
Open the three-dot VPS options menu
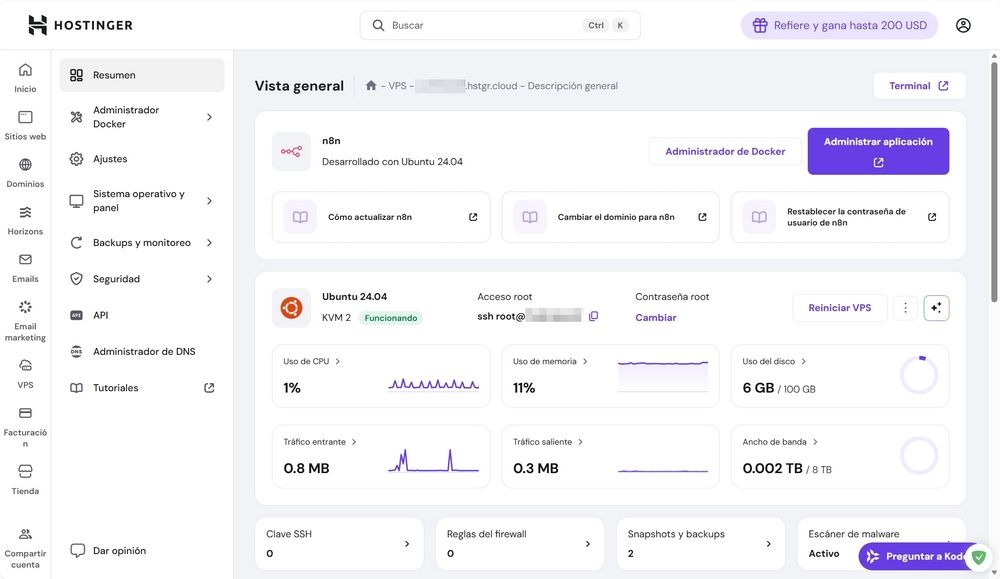coord(905,308)
